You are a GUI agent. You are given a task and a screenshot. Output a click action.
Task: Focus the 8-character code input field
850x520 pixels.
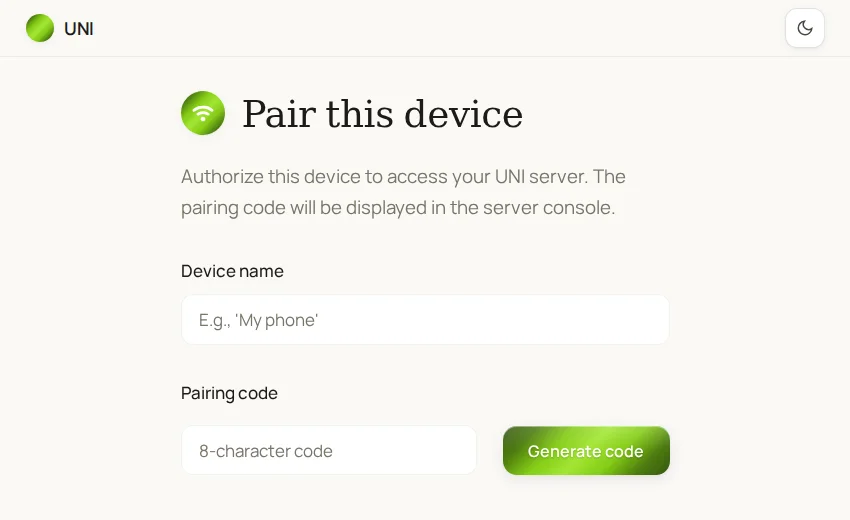click(x=329, y=450)
